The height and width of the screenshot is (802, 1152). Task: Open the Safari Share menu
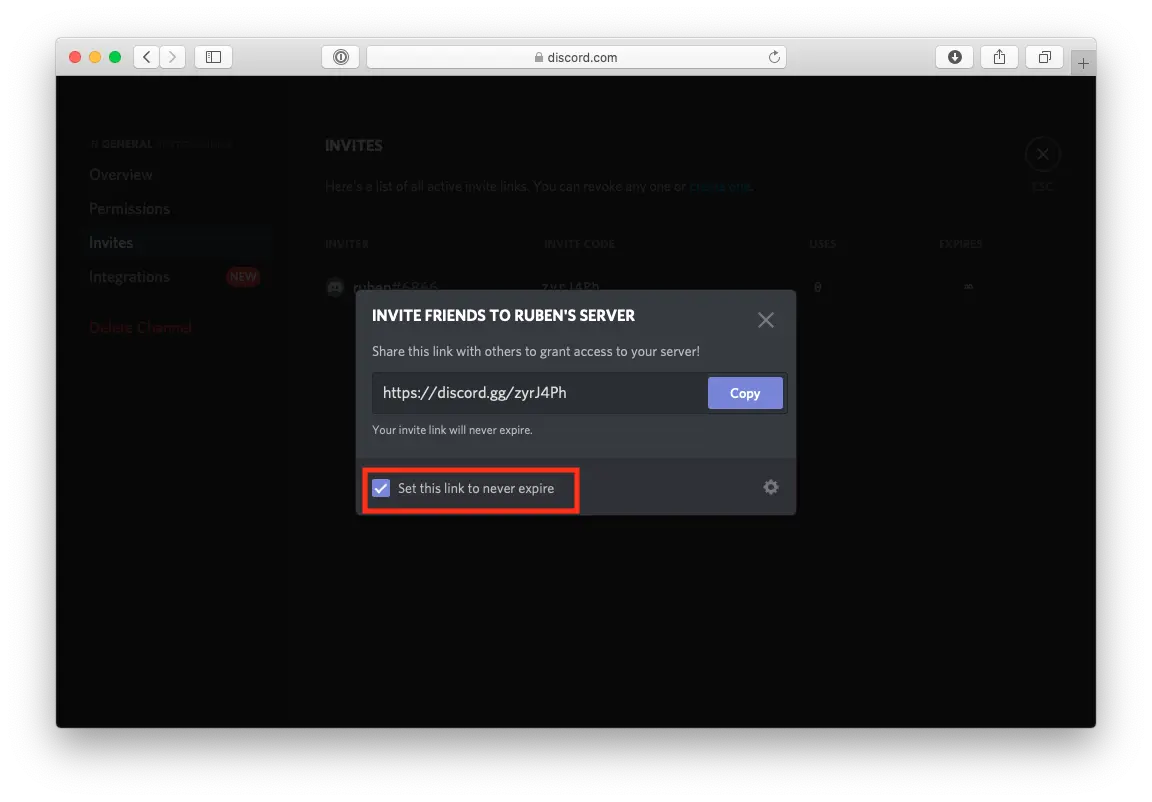pyautogui.click(x=999, y=57)
